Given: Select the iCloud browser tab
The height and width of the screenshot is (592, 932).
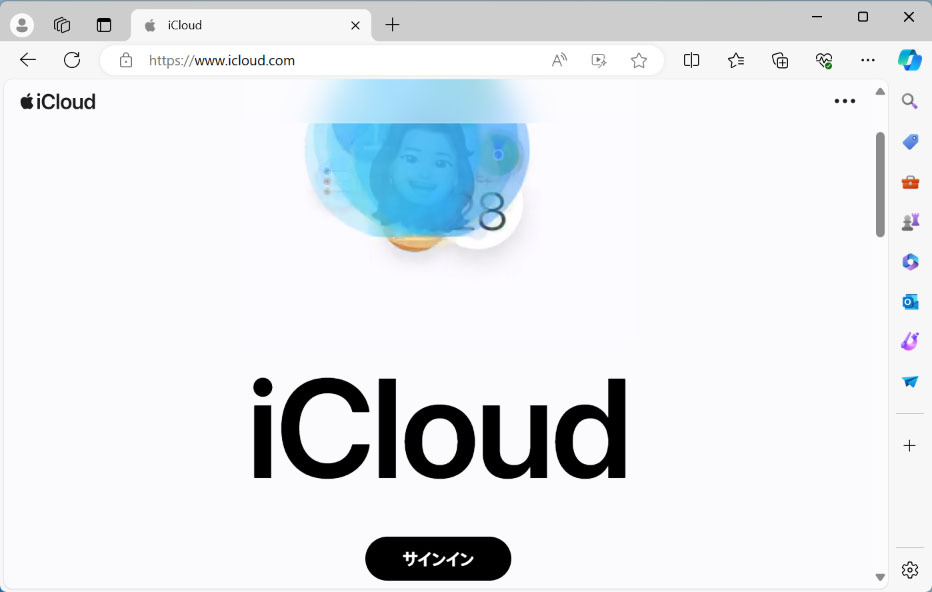Looking at the screenshot, I should point(251,26).
